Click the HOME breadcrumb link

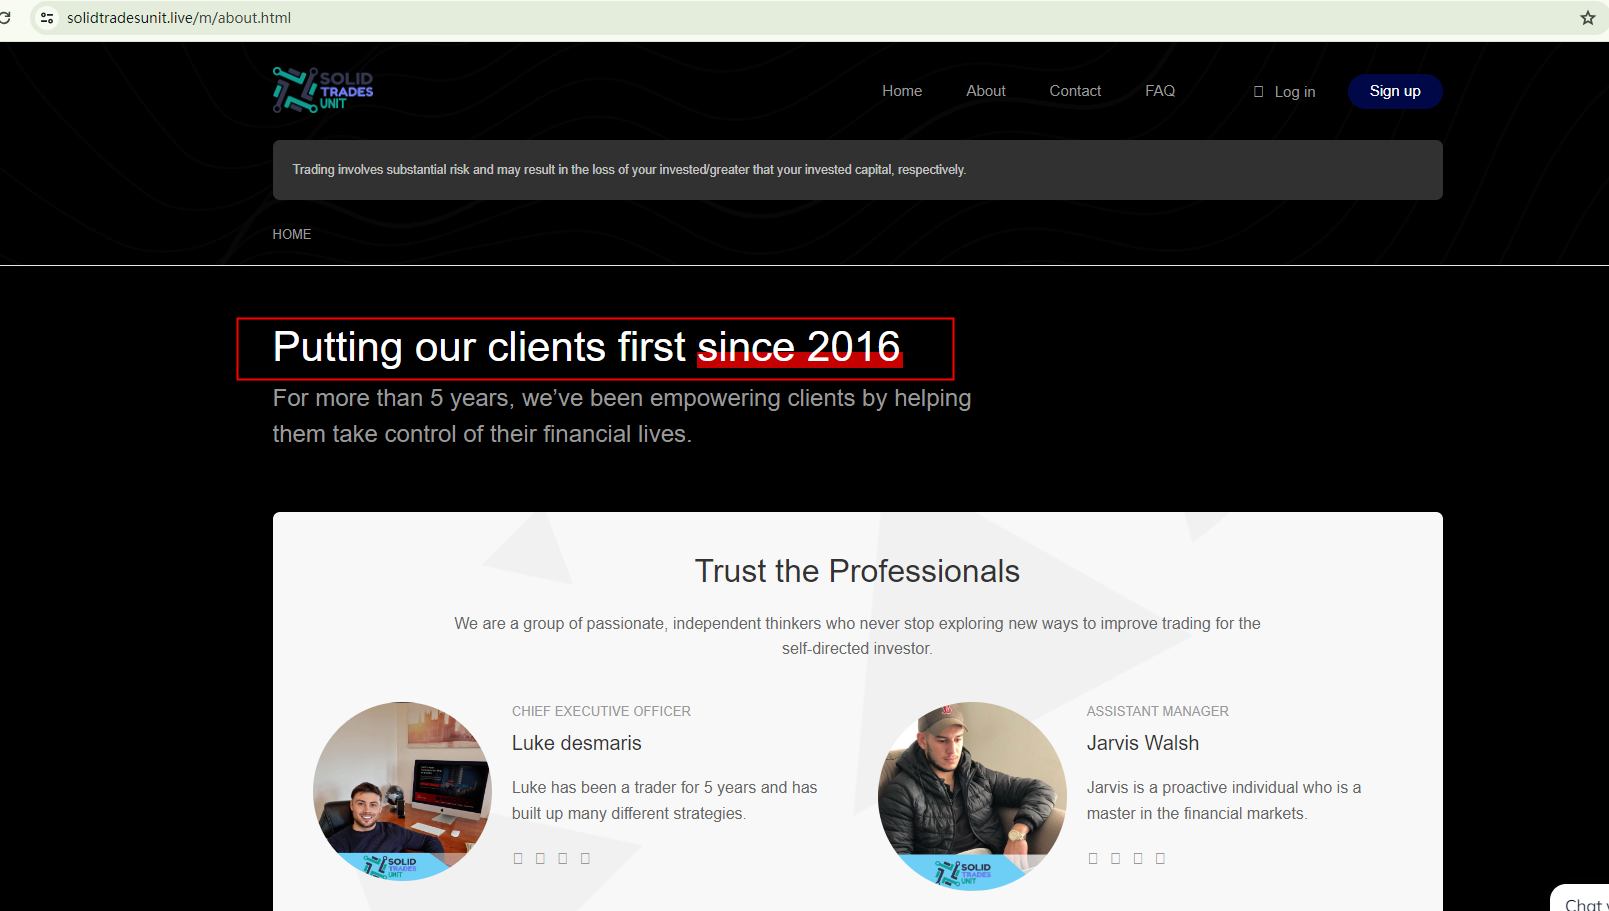[x=292, y=234]
